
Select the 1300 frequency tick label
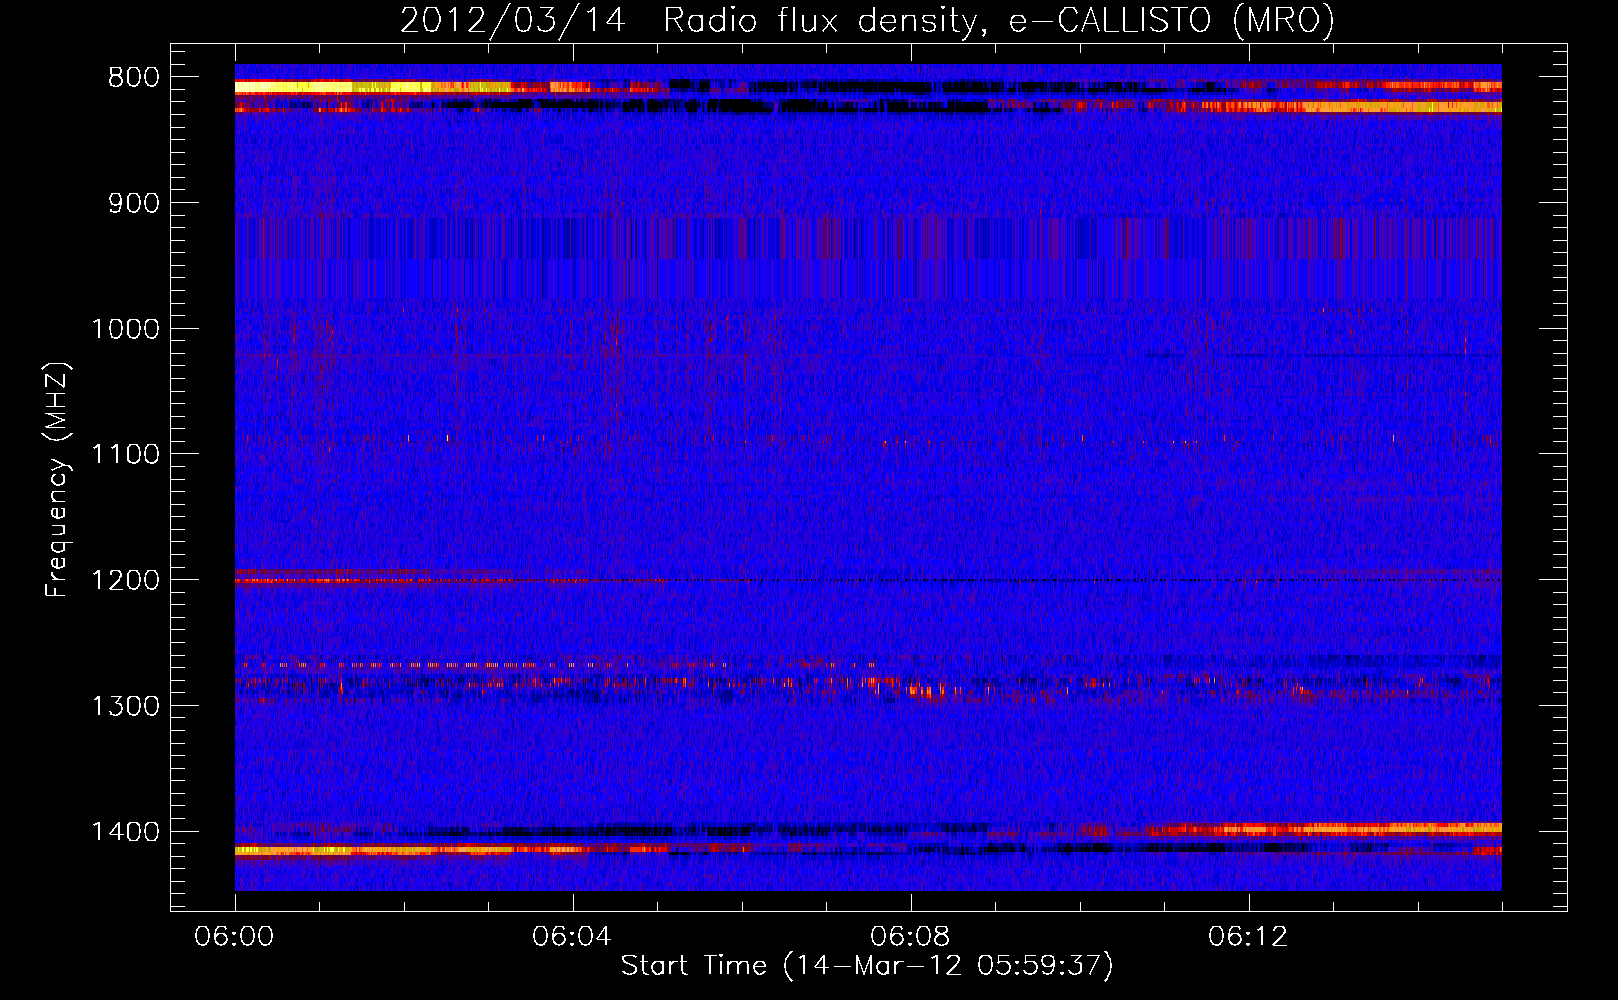tap(125, 706)
